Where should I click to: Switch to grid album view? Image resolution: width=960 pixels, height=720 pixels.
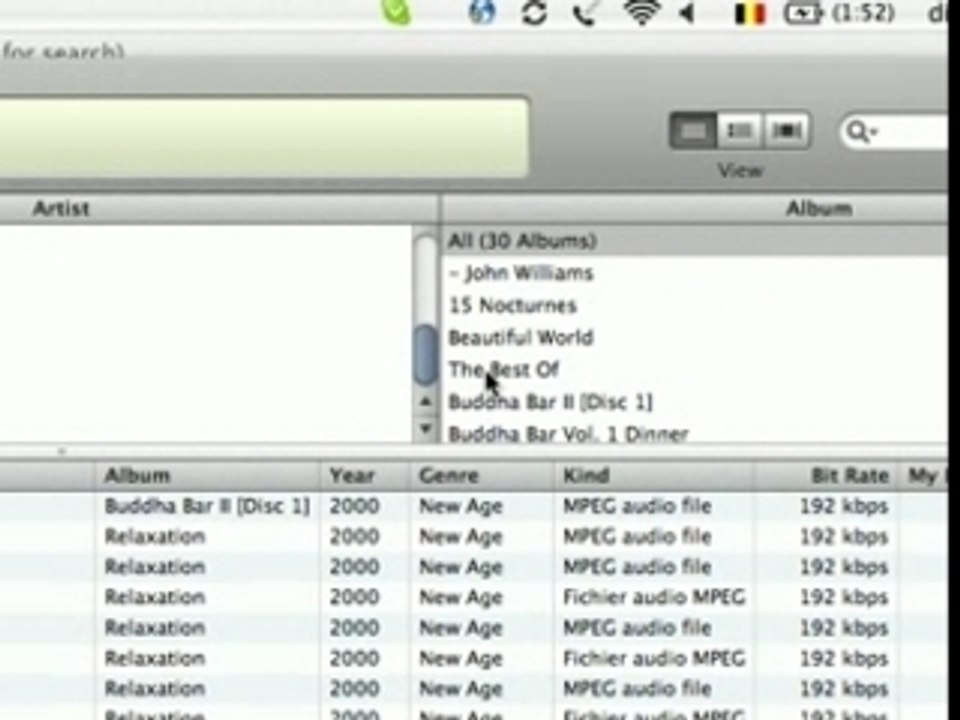coord(740,130)
